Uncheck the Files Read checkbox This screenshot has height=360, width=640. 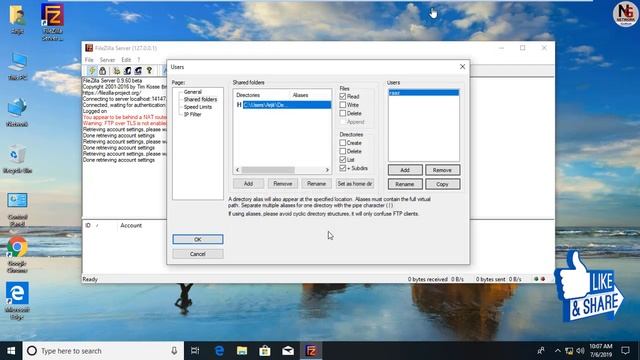[x=342, y=96]
